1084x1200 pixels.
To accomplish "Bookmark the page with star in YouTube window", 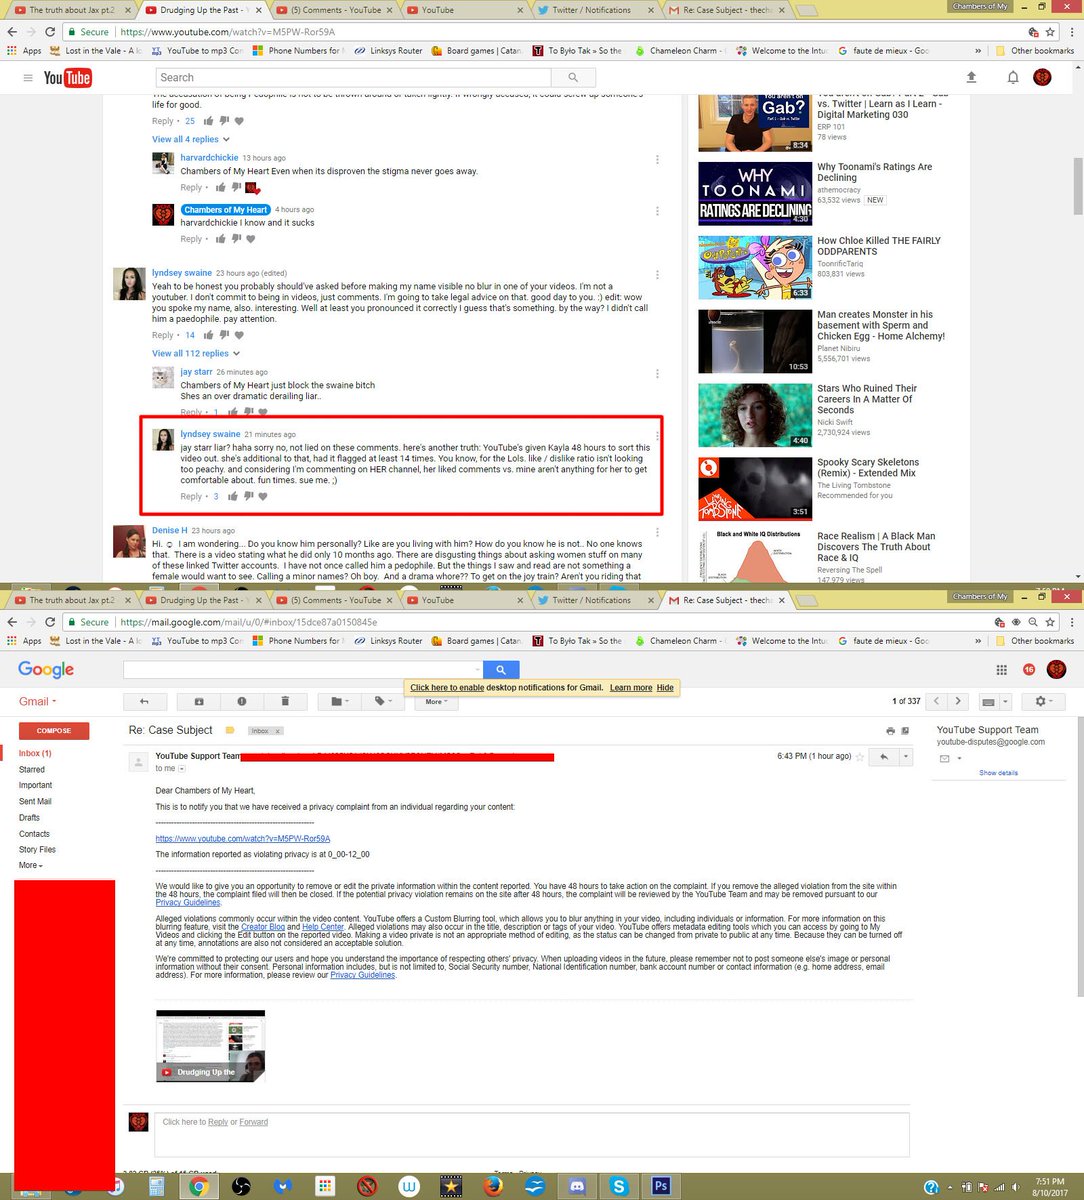I will coord(1050,32).
